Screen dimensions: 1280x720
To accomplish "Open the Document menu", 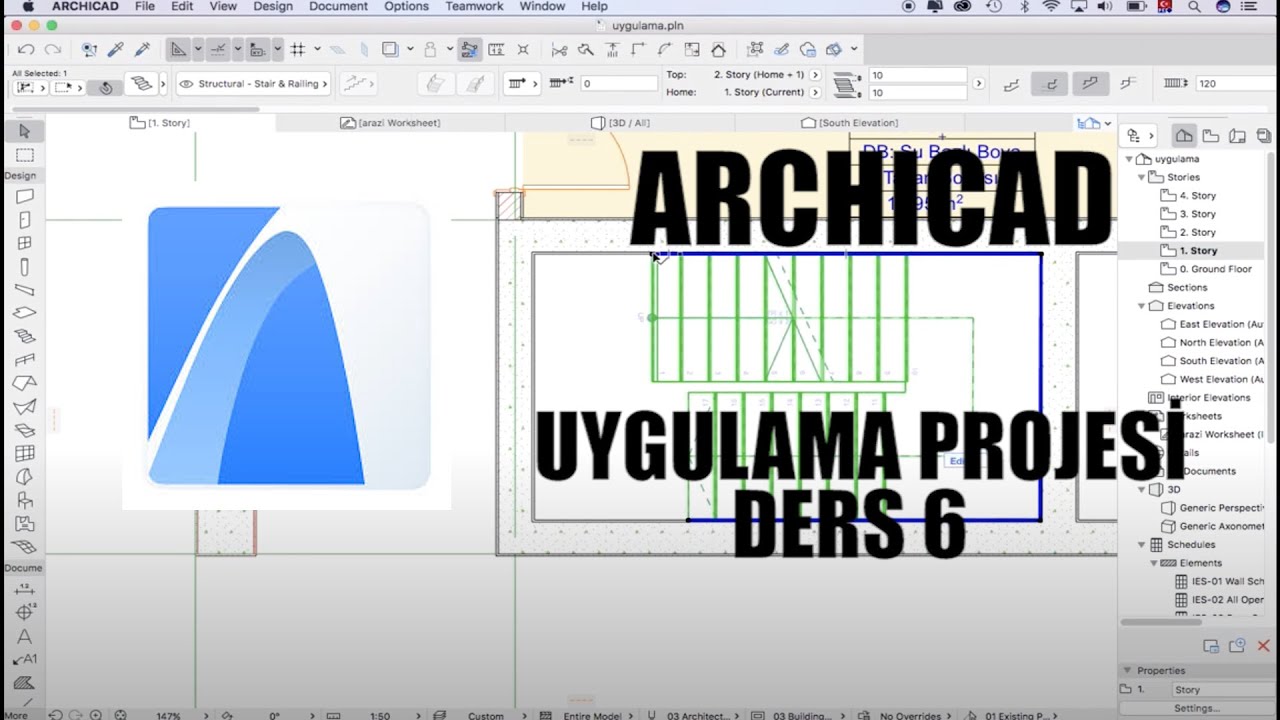I will click(338, 7).
